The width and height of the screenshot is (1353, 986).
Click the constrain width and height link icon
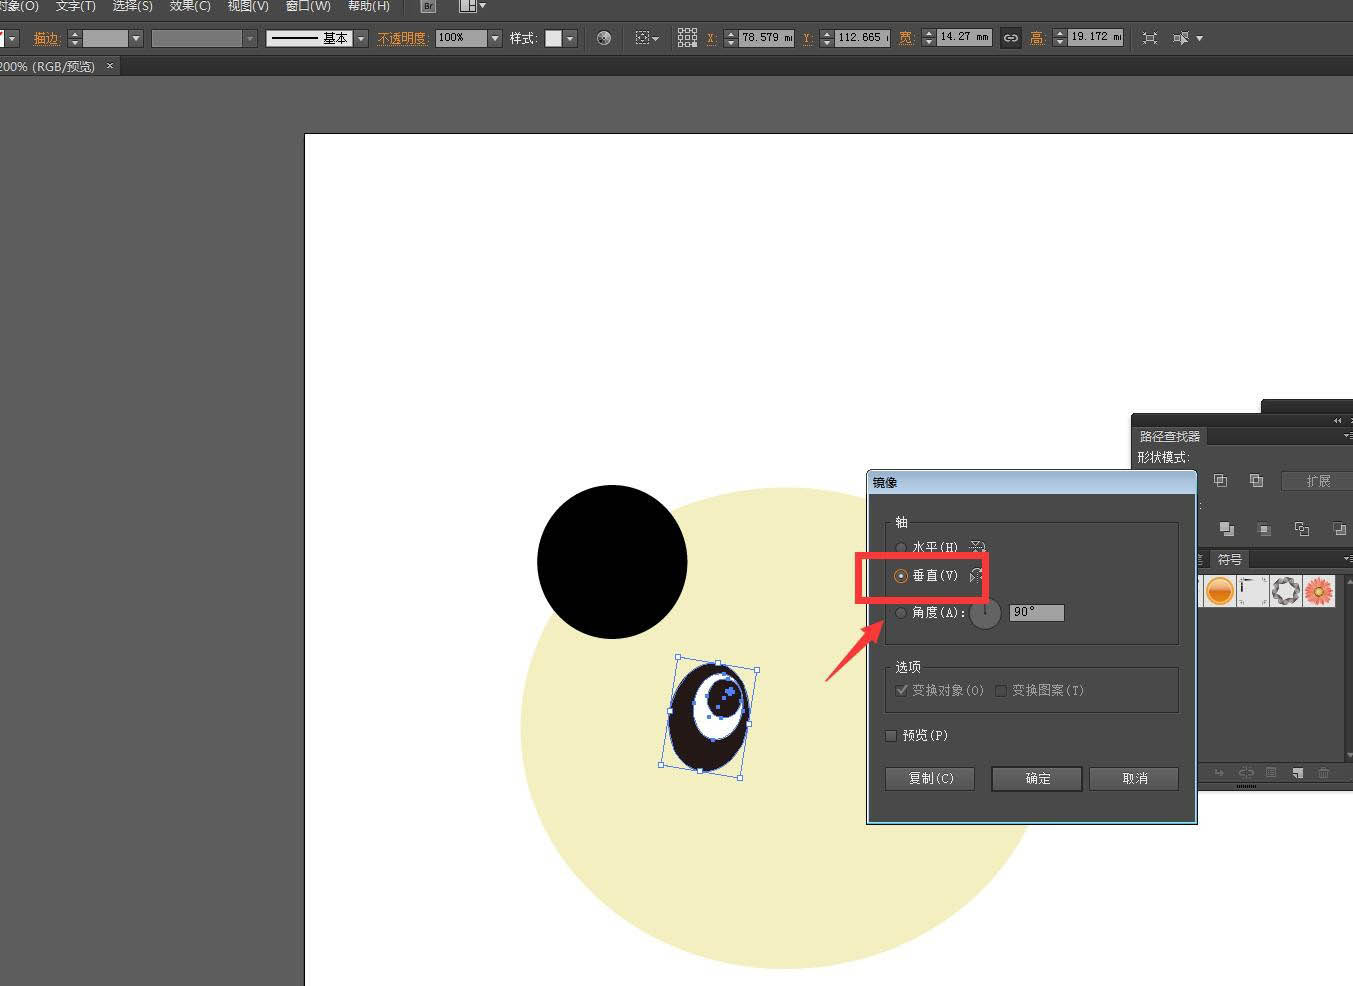pos(1011,38)
